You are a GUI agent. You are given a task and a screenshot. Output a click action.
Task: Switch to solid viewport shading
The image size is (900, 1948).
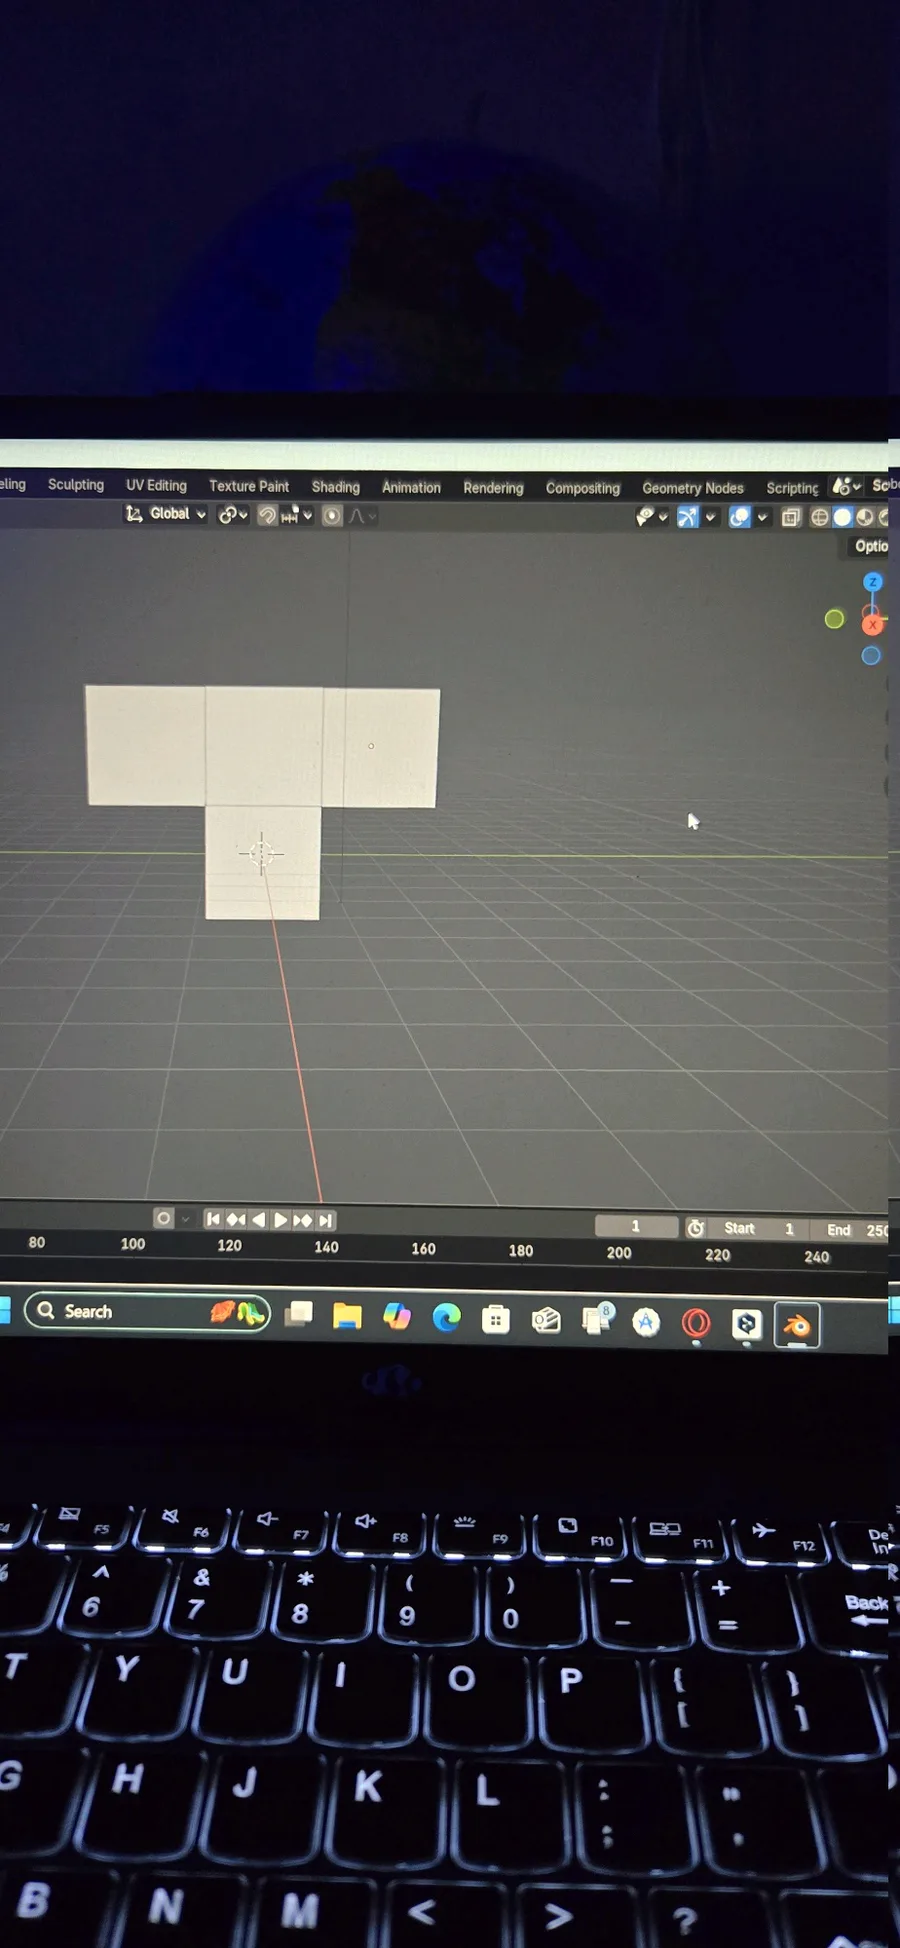click(x=842, y=517)
